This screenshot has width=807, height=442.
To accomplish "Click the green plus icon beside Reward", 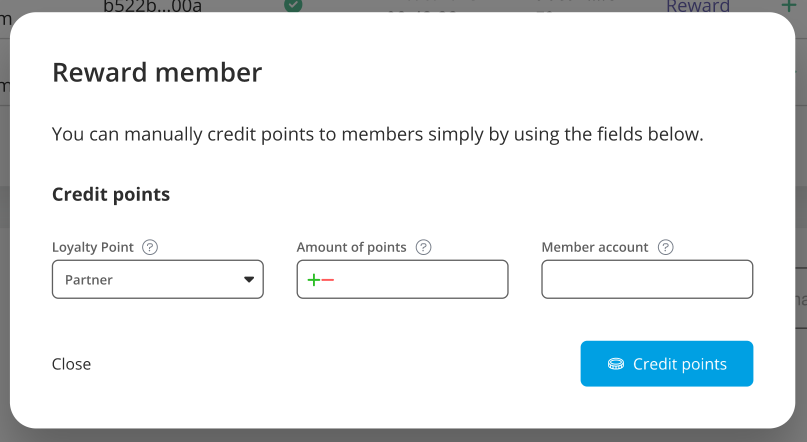I will click(788, 6).
